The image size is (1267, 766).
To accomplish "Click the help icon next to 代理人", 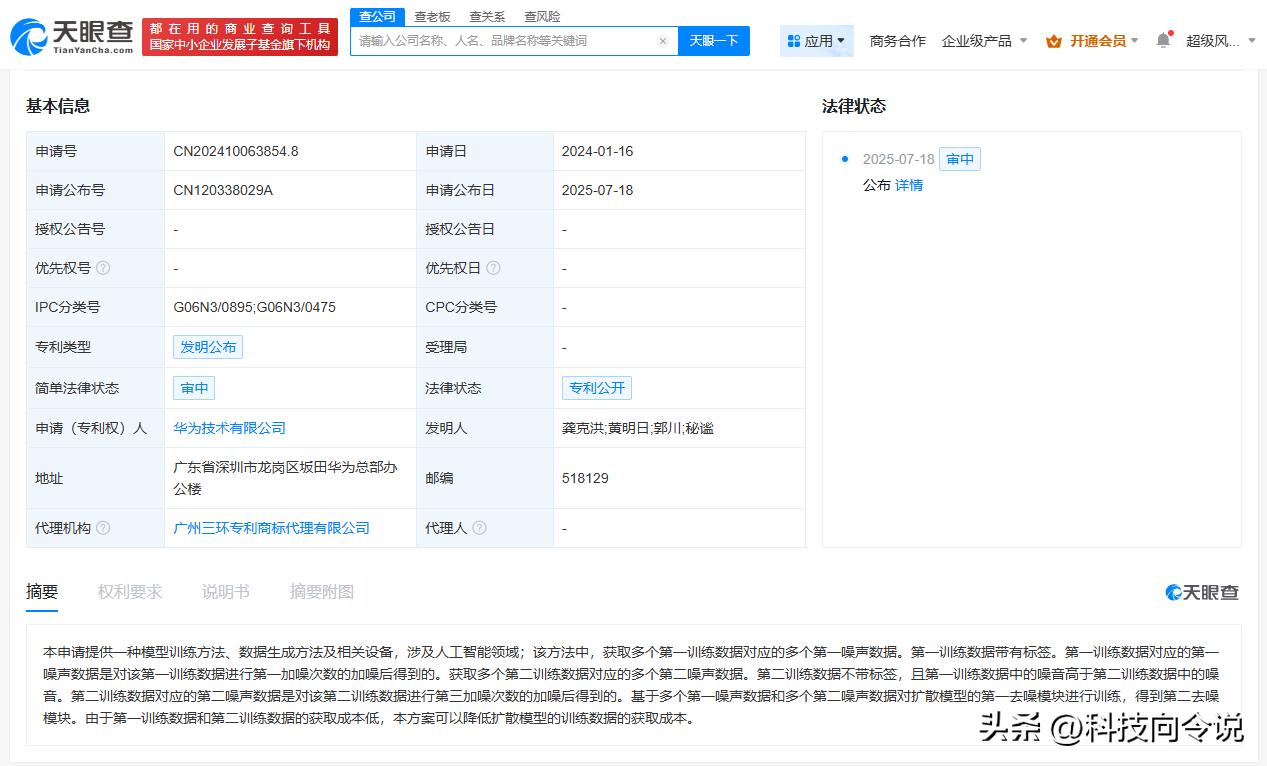I will tap(479, 528).
